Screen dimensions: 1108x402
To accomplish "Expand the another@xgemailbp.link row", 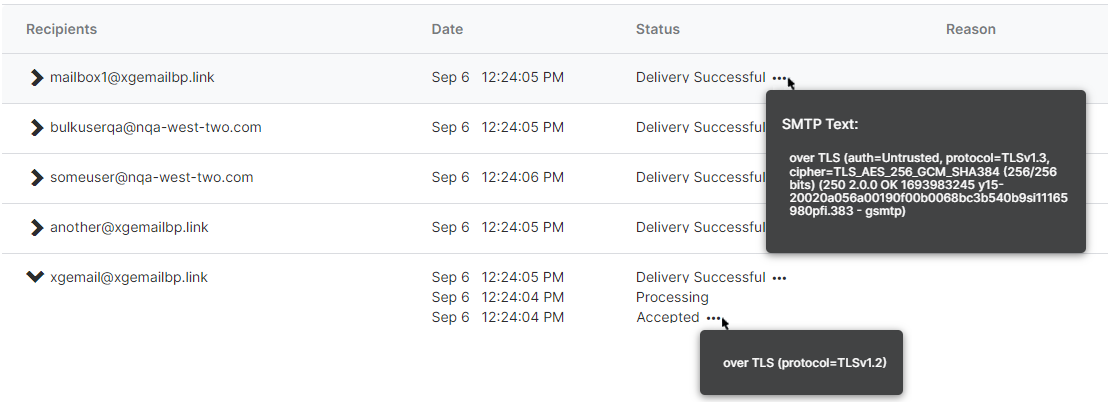I will (37, 228).
